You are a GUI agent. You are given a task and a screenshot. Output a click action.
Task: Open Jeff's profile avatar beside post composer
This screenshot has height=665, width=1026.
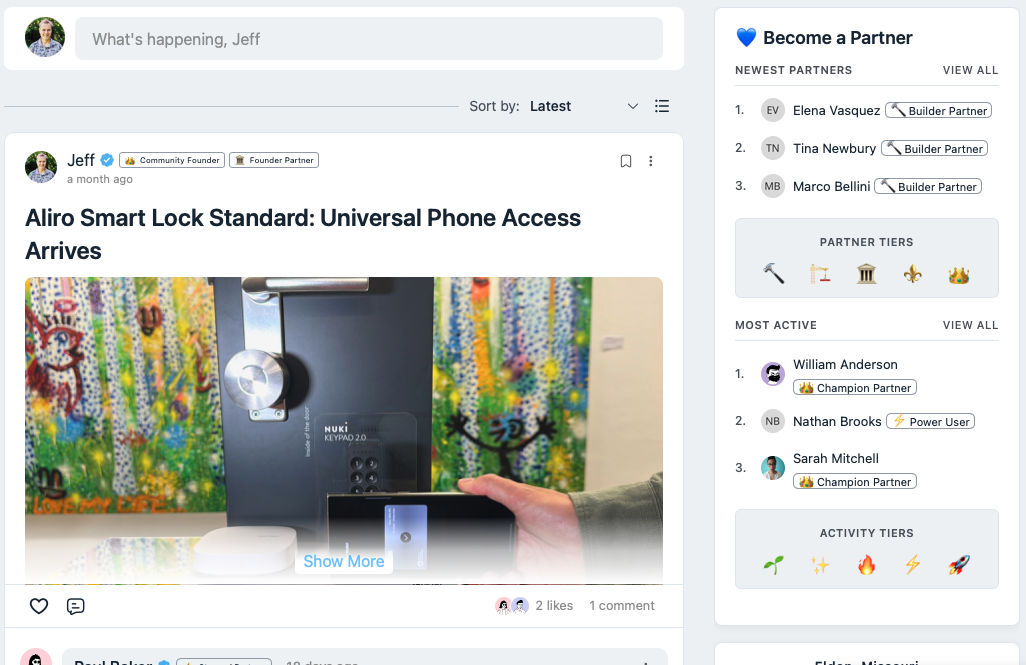point(45,37)
